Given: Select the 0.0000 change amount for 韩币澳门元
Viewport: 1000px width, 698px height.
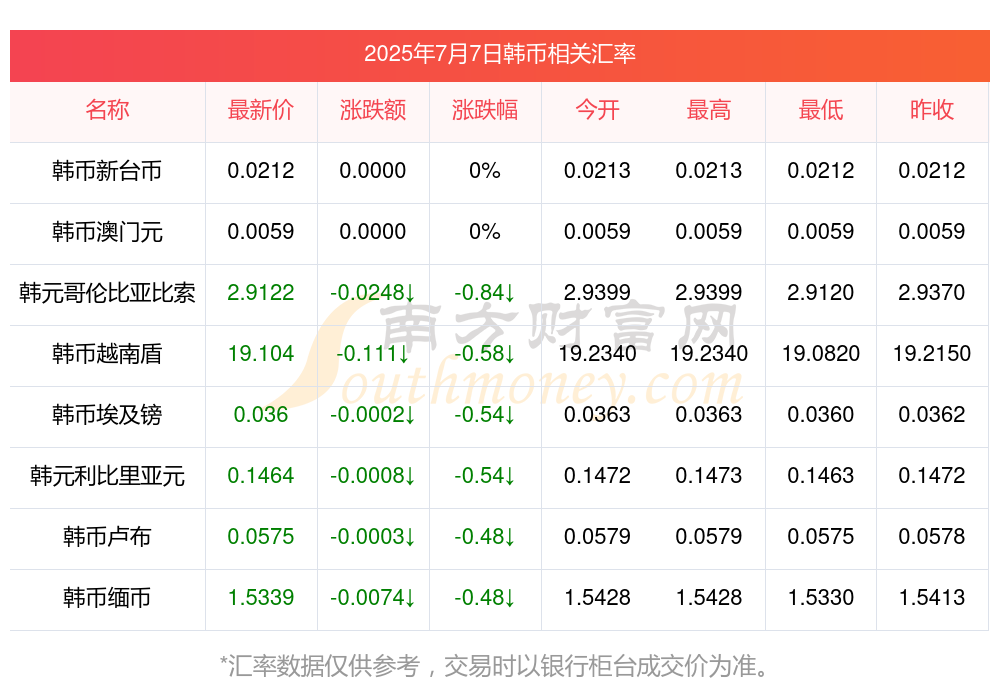Looking at the screenshot, I should tap(373, 232).
